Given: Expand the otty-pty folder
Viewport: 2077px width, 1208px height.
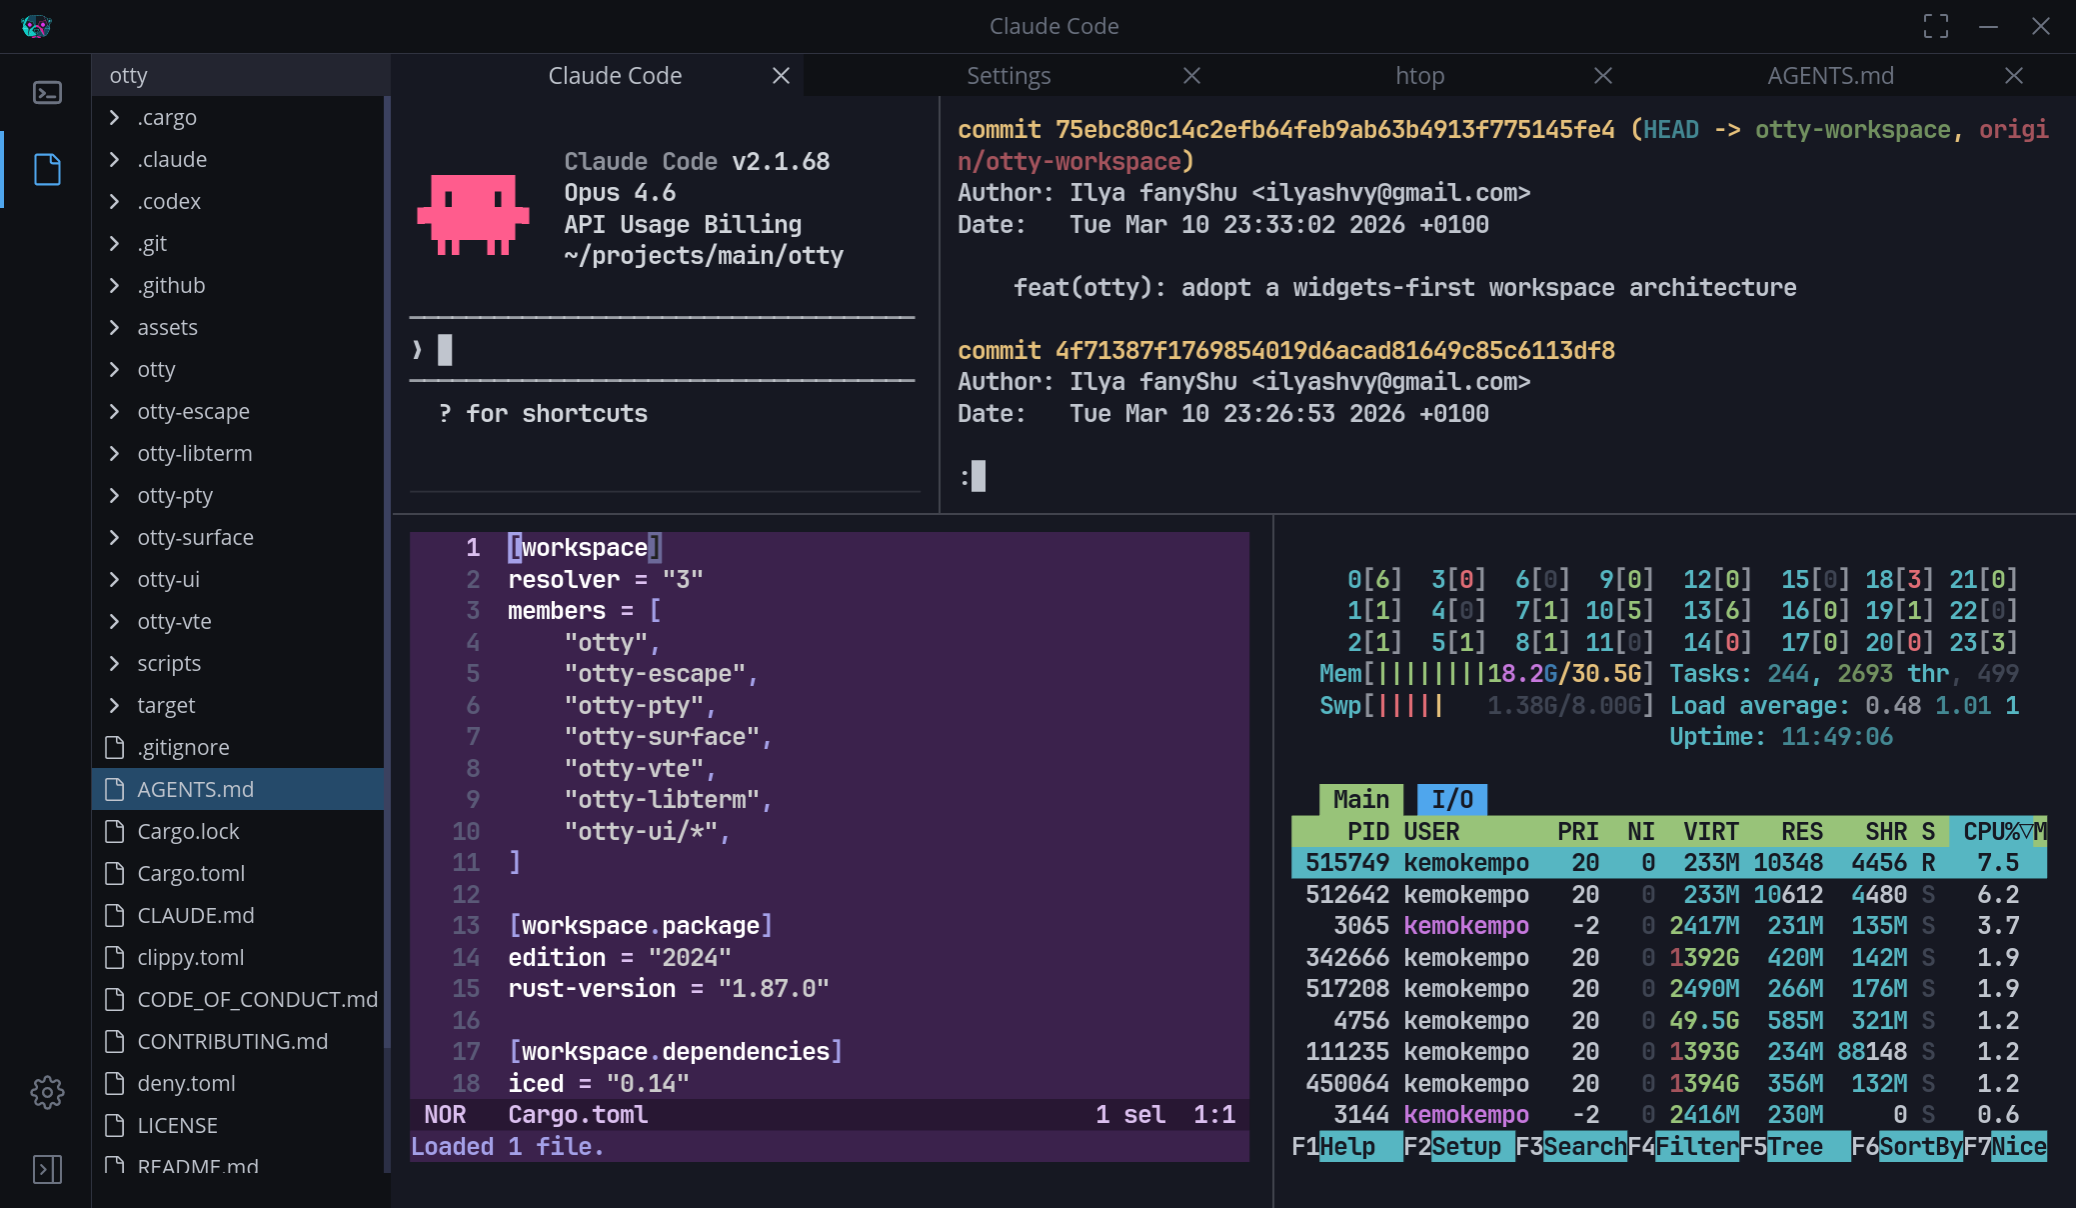Looking at the screenshot, I should (238, 495).
